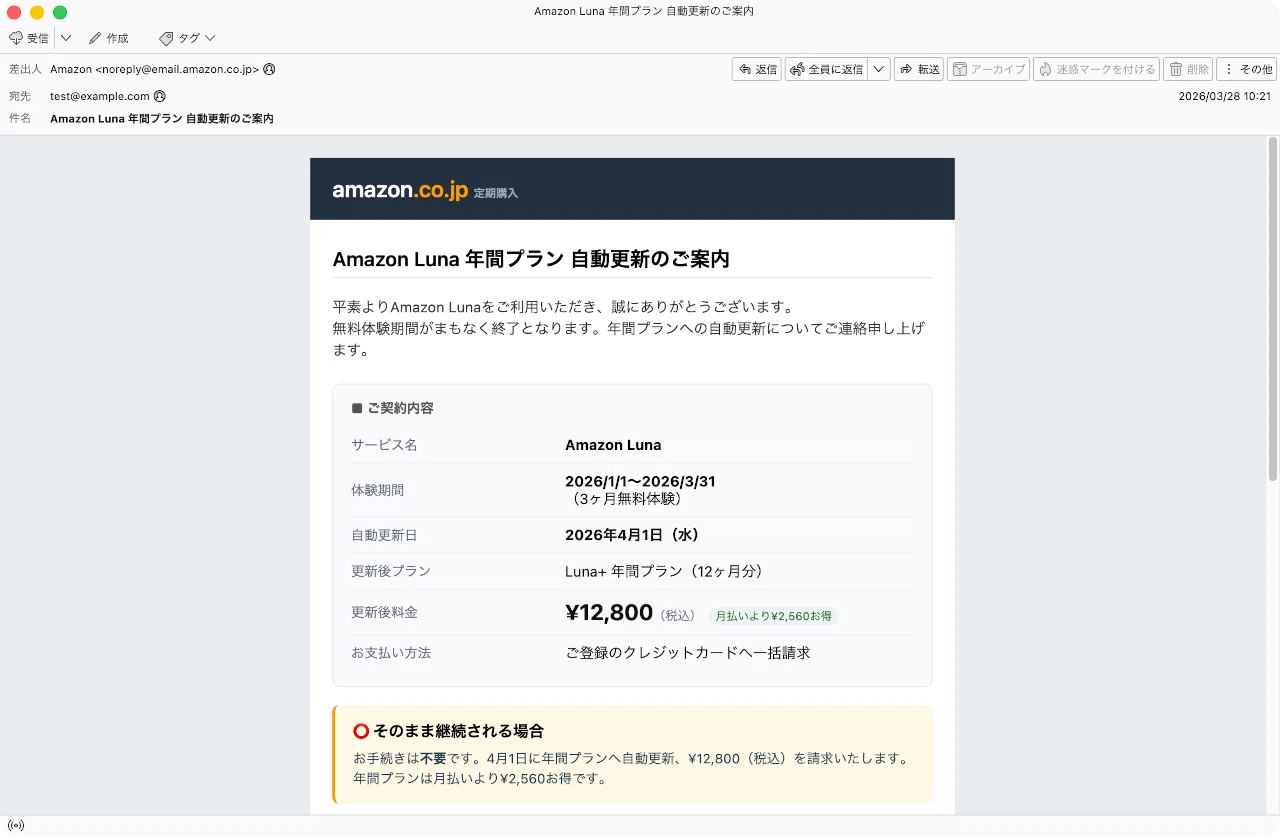Click the date 2026/03/28 10:21

click(1225, 96)
